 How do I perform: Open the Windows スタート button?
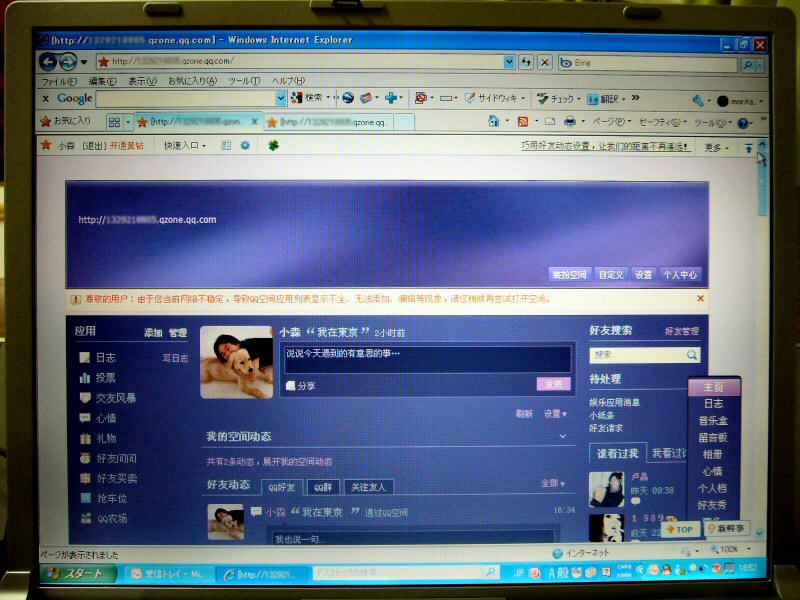pyautogui.click(x=79, y=573)
